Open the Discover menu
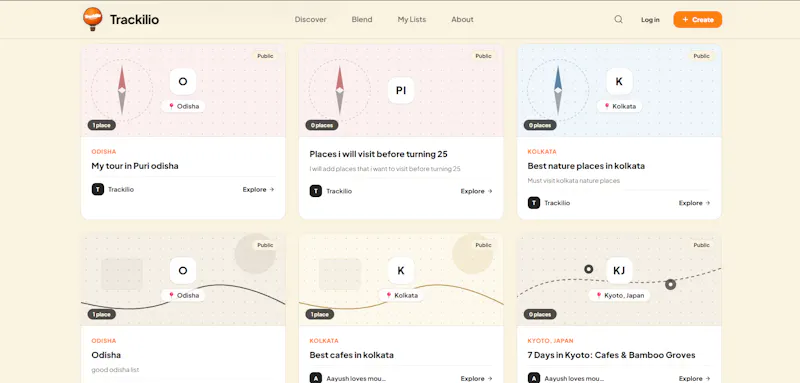This screenshot has width=800, height=383. (x=310, y=19)
